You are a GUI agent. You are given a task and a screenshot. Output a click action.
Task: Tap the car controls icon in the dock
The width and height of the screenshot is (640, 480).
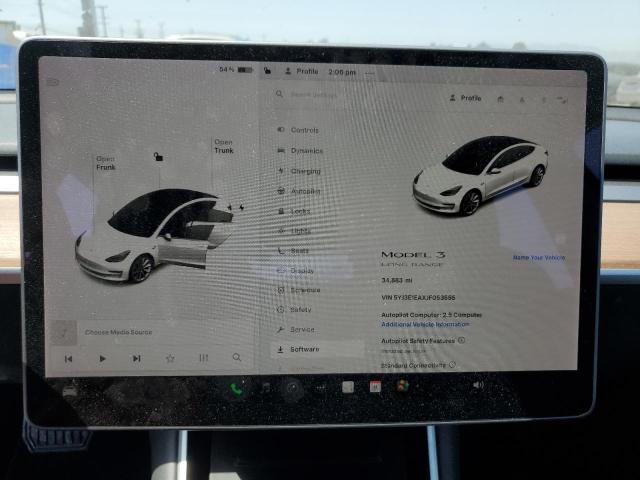click(70, 391)
